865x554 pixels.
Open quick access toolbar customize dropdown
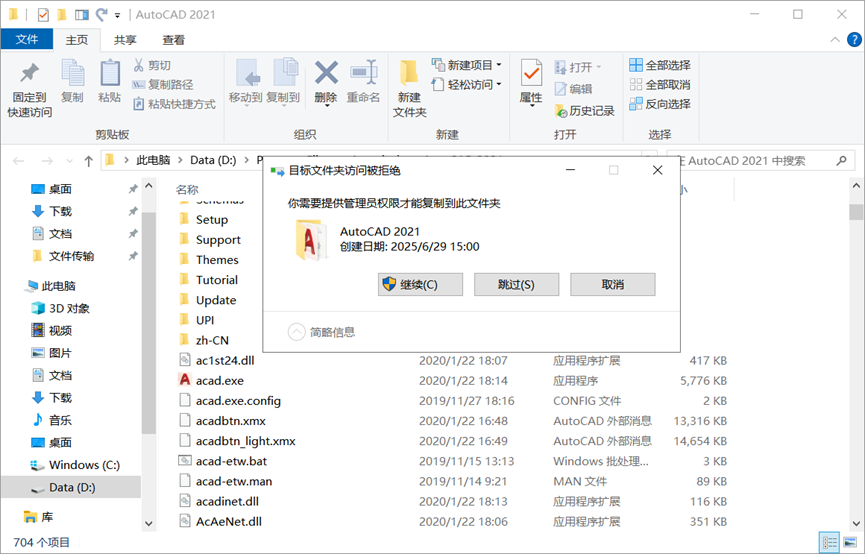coord(118,15)
